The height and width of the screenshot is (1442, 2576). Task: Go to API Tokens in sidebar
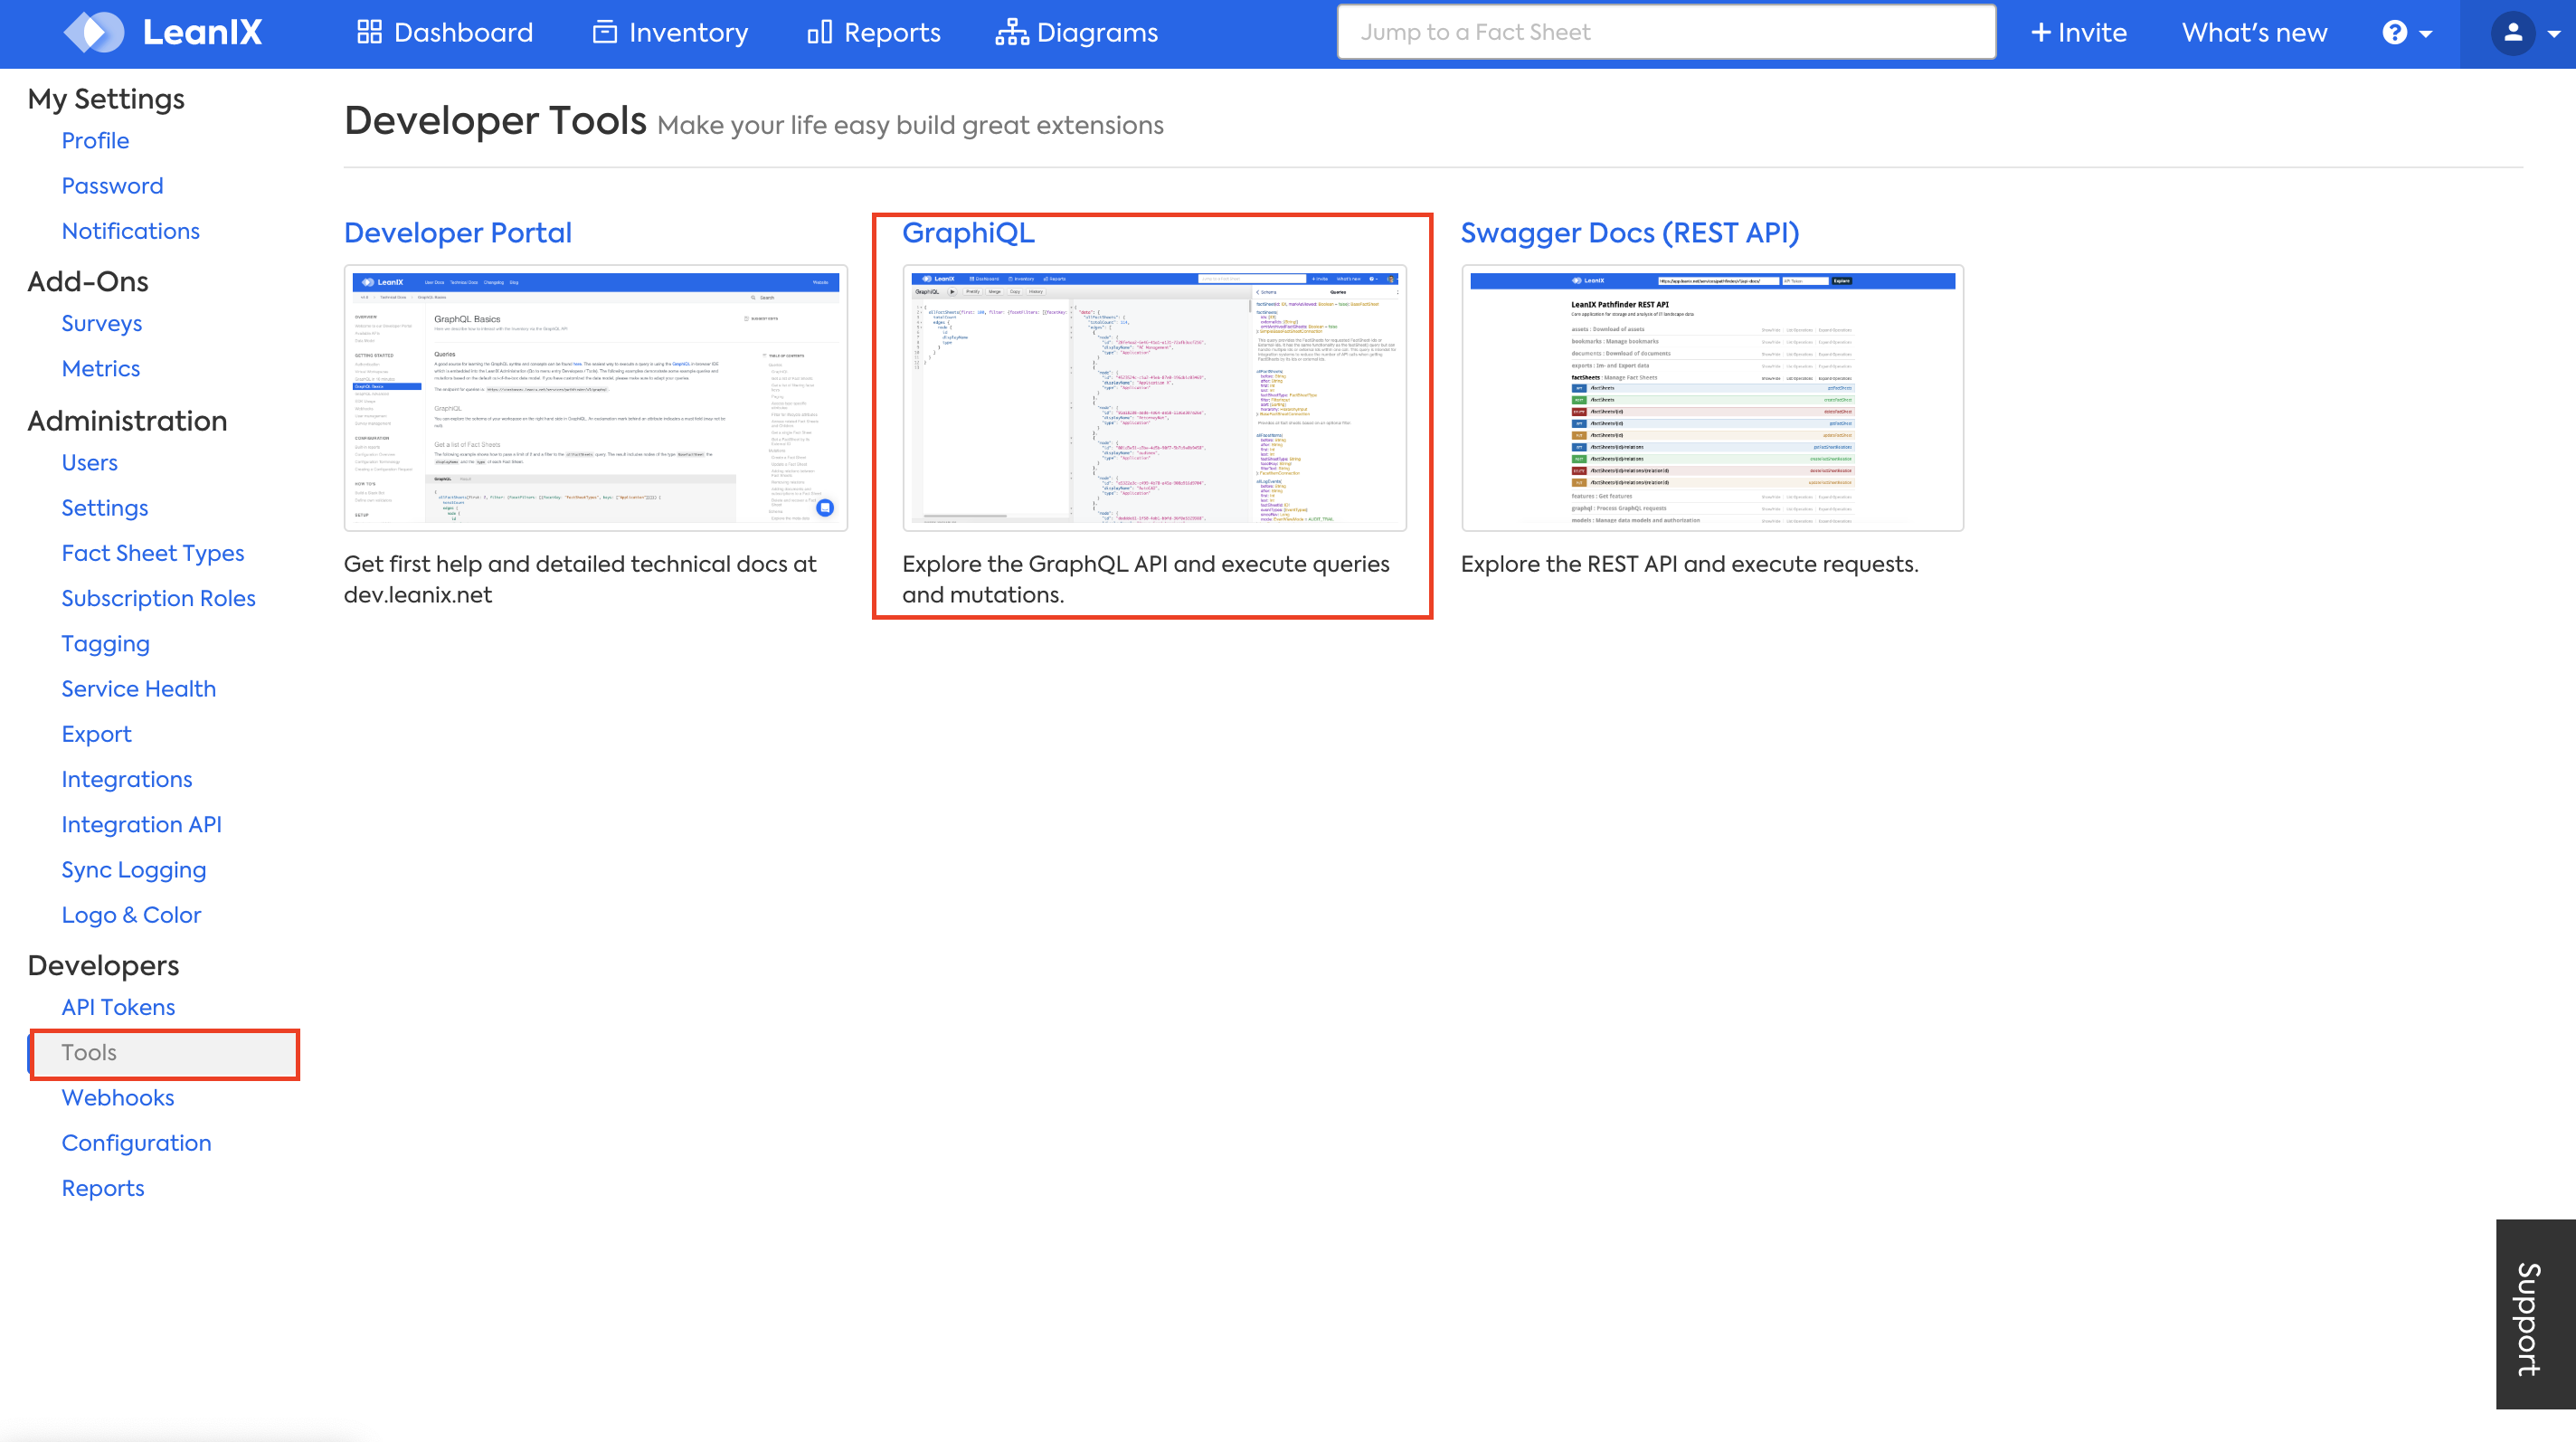point(118,1007)
